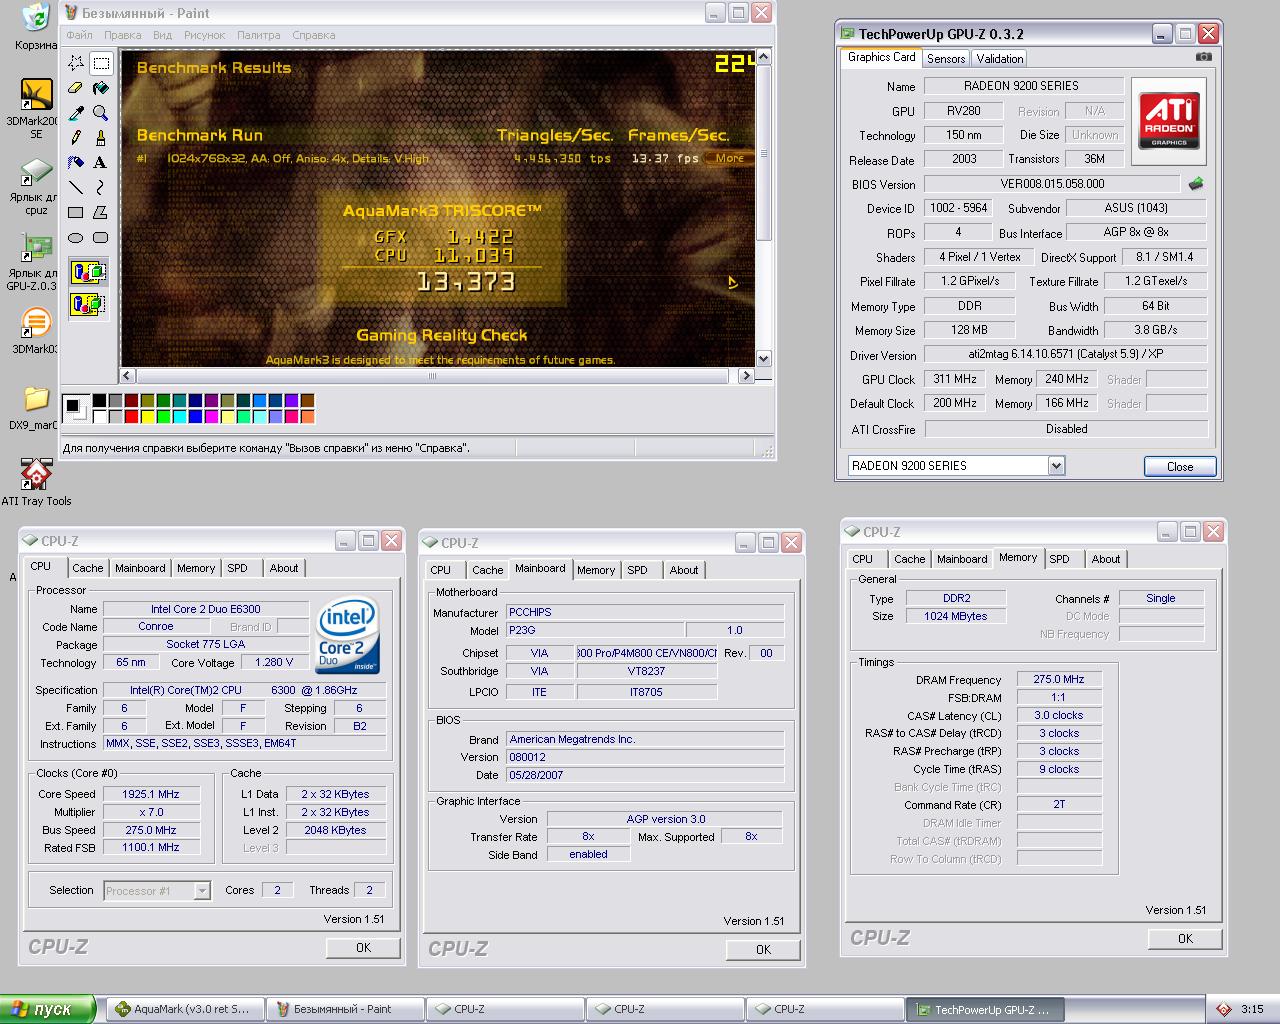This screenshot has height=1024, width=1280.
Task: Pick the yellow color in Paint palette
Action: tap(147, 416)
